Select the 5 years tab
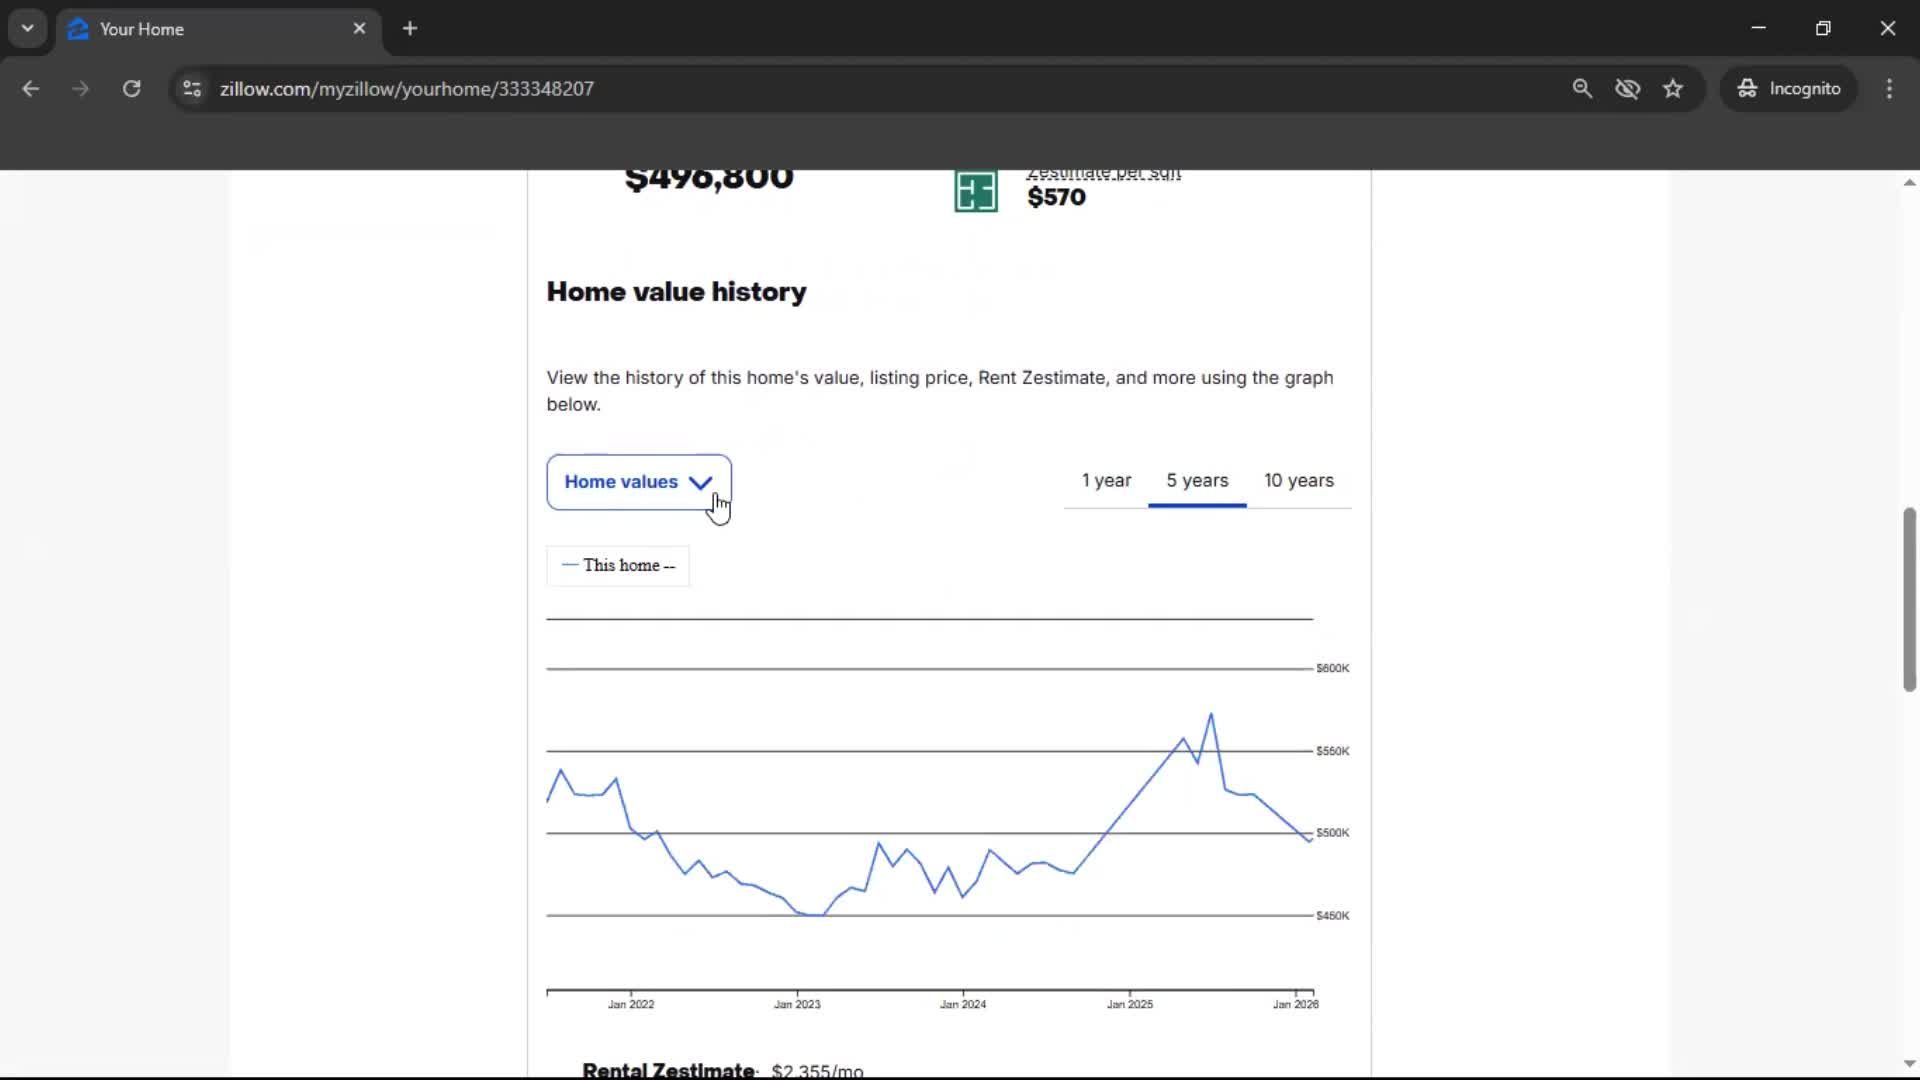This screenshot has height=1080, width=1920. coord(1197,480)
